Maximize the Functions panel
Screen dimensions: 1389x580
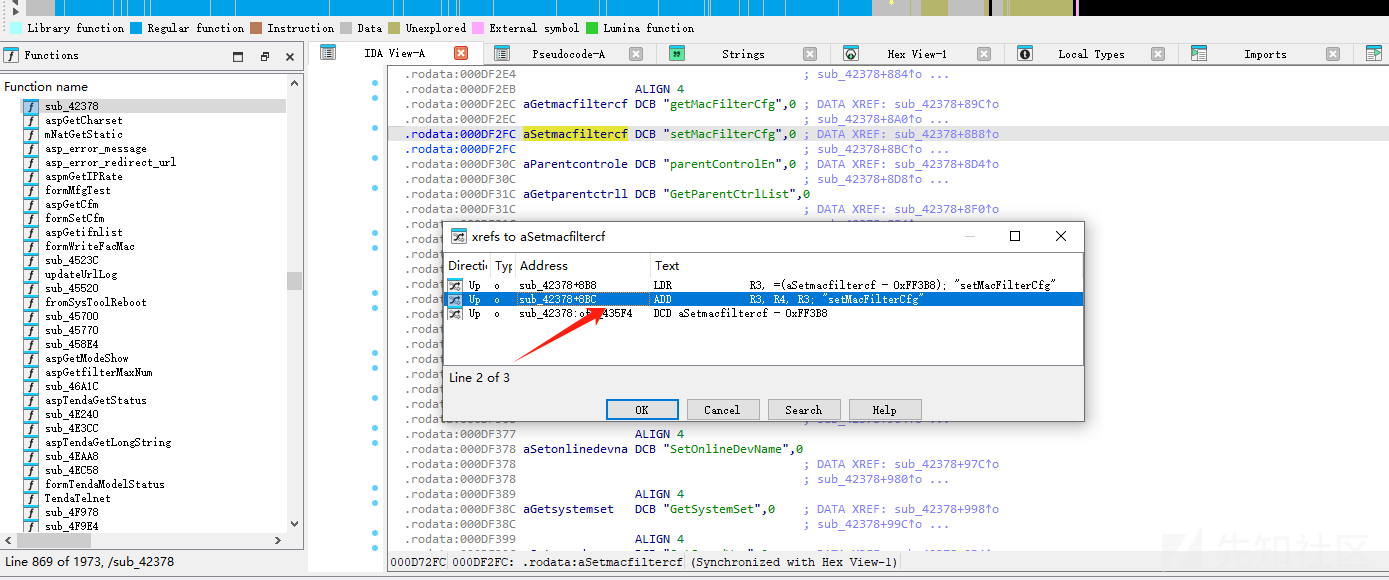click(x=238, y=57)
